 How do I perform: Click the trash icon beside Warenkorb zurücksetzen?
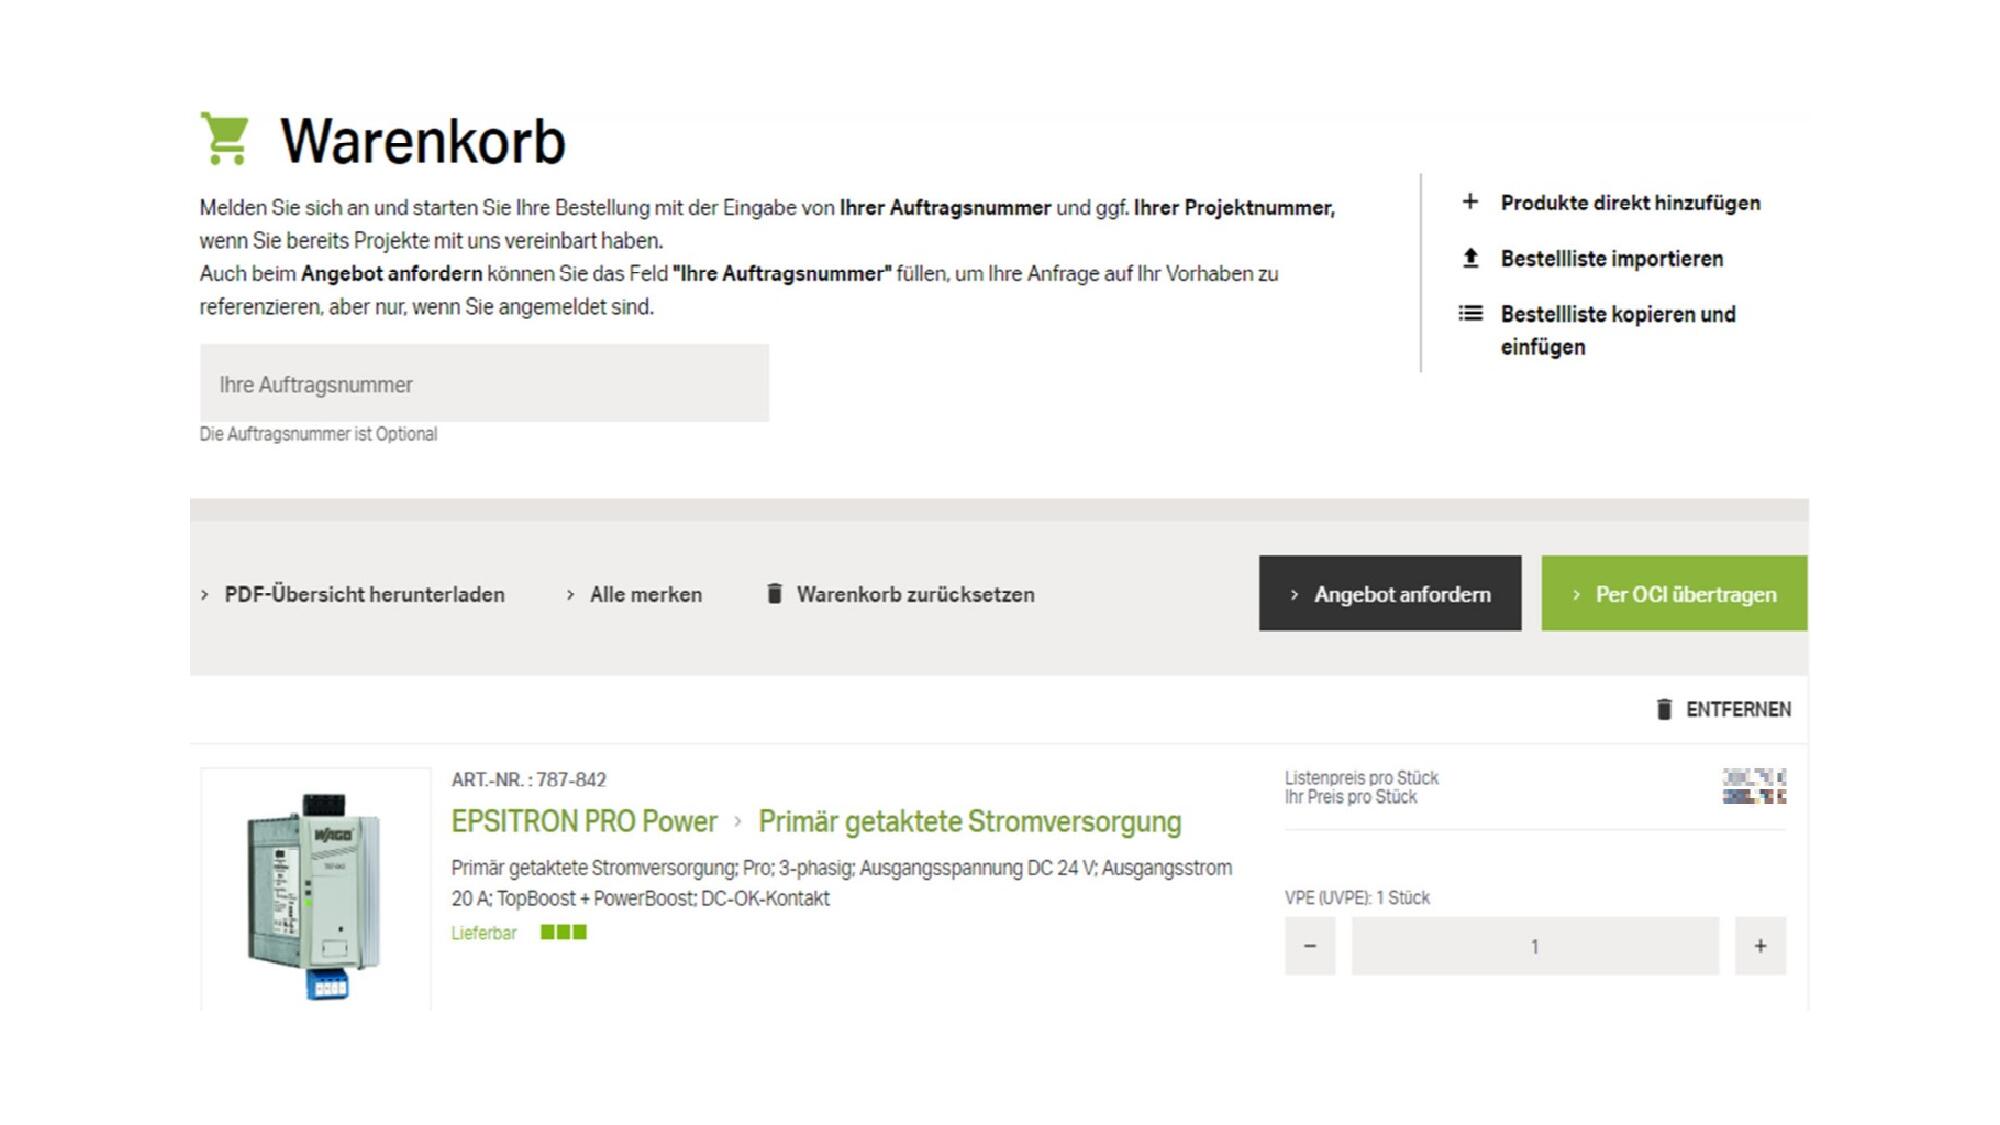click(x=774, y=594)
